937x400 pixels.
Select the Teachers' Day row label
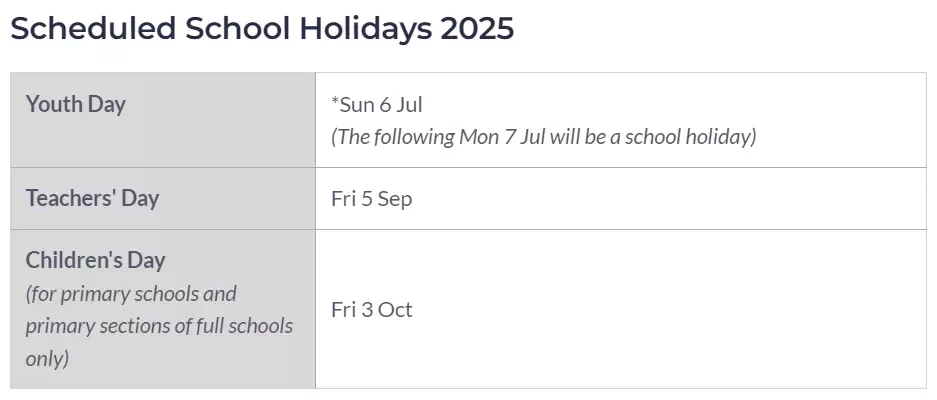tap(92, 198)
